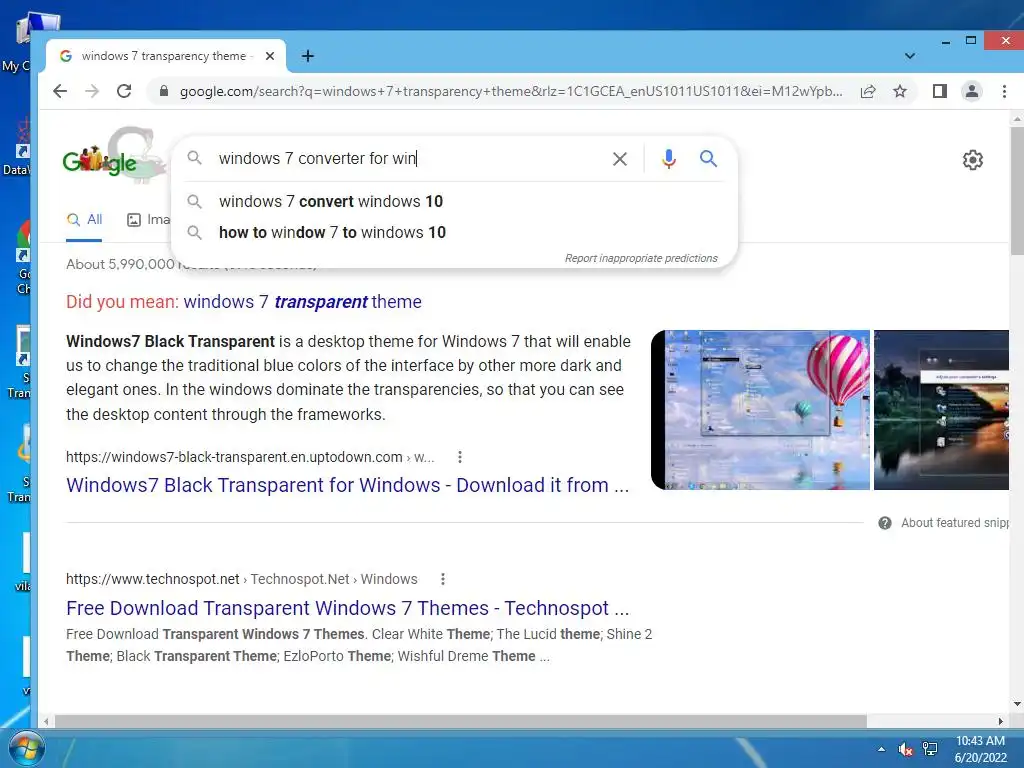Clear the search box text
This screenshot has height=768, width=1024.
620,159
